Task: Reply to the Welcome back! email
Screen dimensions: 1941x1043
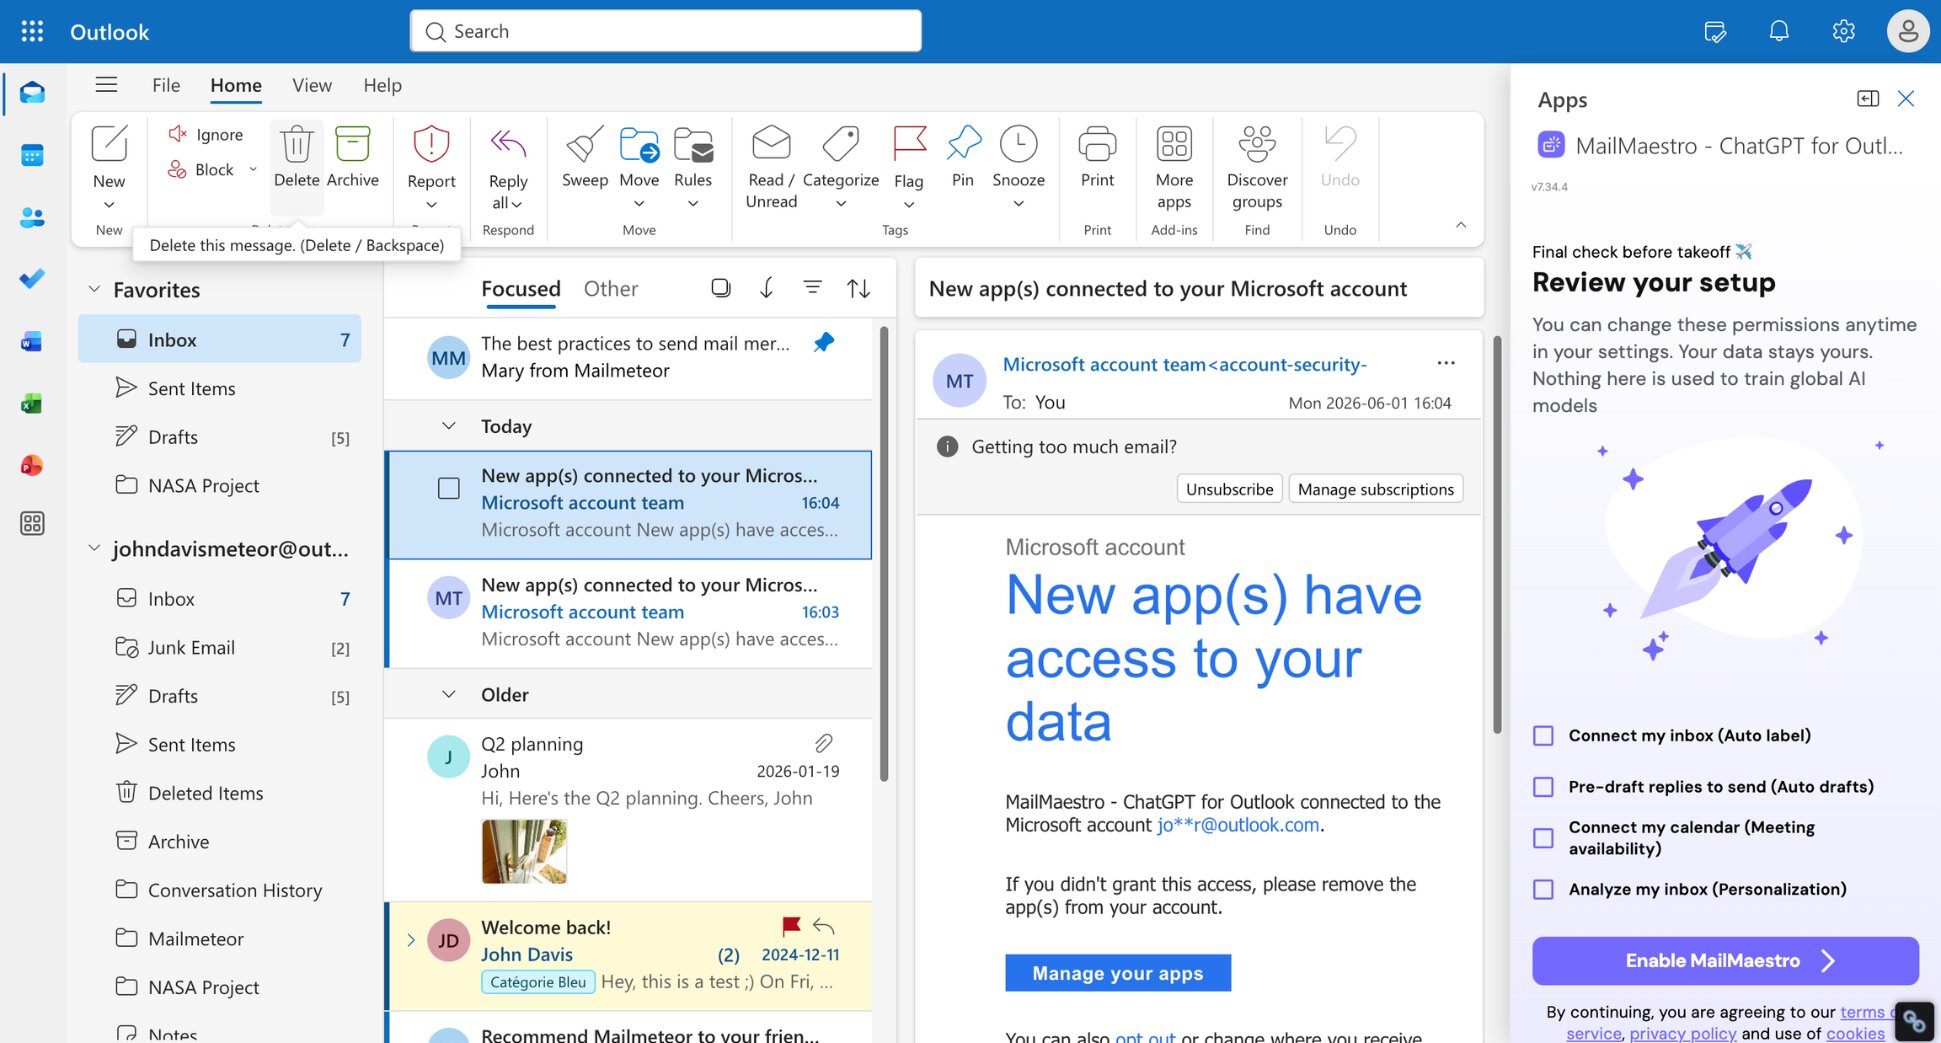Action: pyautogui.click(x=824, y=926)
